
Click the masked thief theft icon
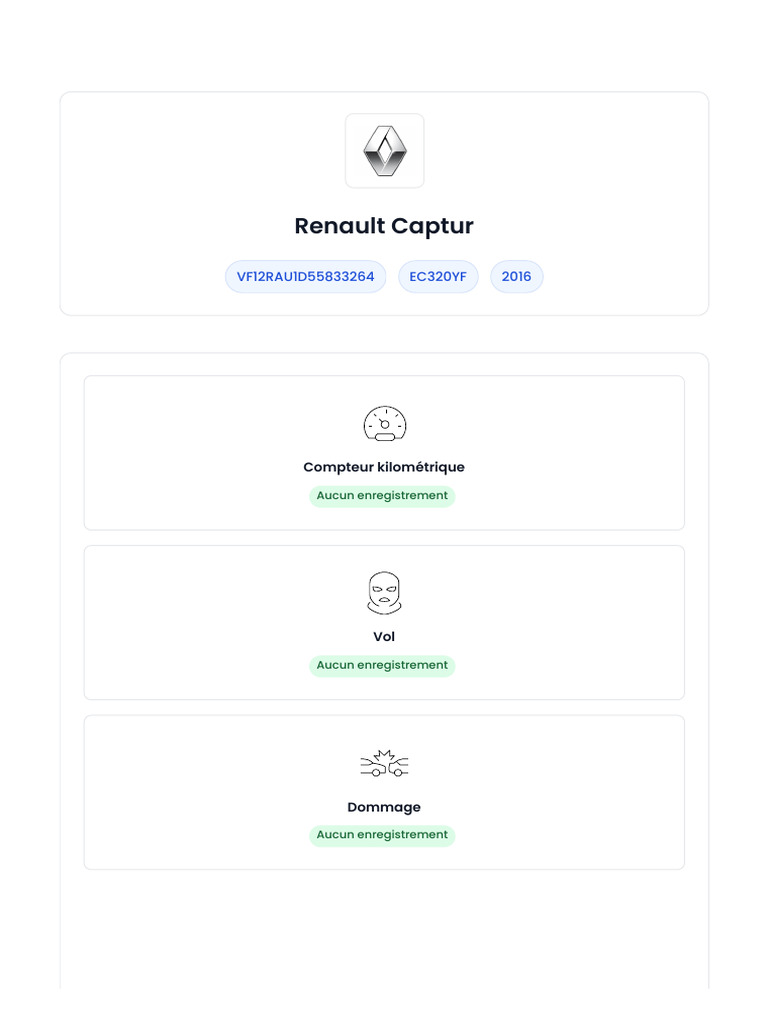tap(384, 593)
